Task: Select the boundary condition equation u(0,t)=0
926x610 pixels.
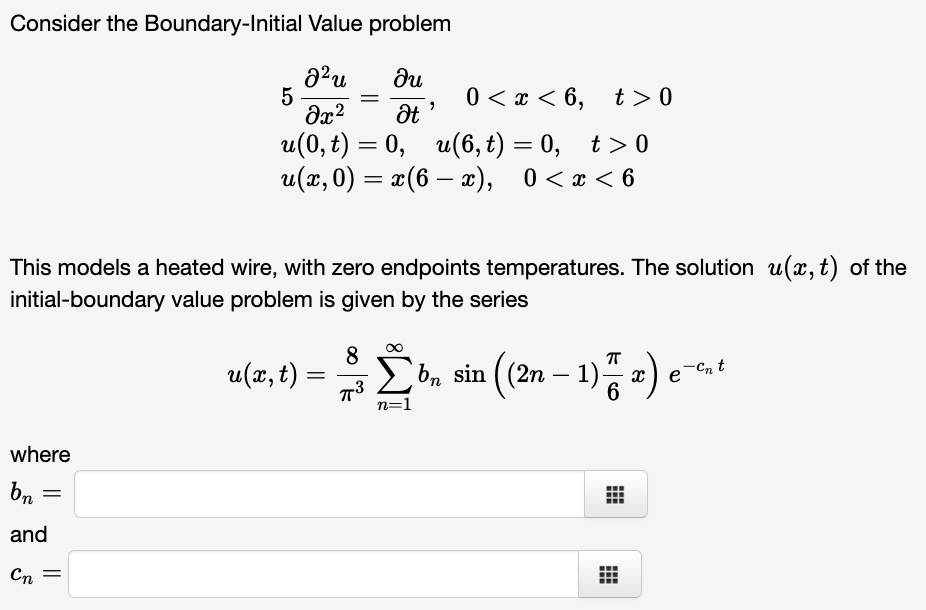Action: coord(340,143)
